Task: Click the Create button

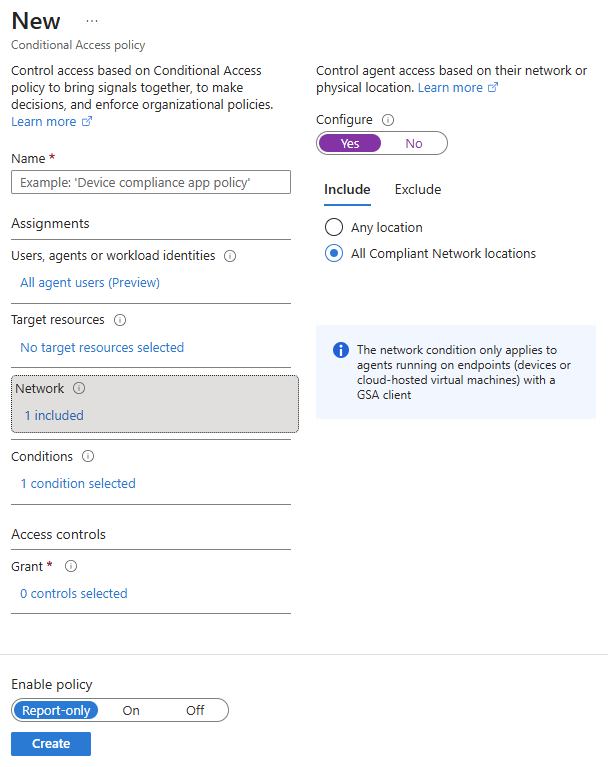Action: 51,744
